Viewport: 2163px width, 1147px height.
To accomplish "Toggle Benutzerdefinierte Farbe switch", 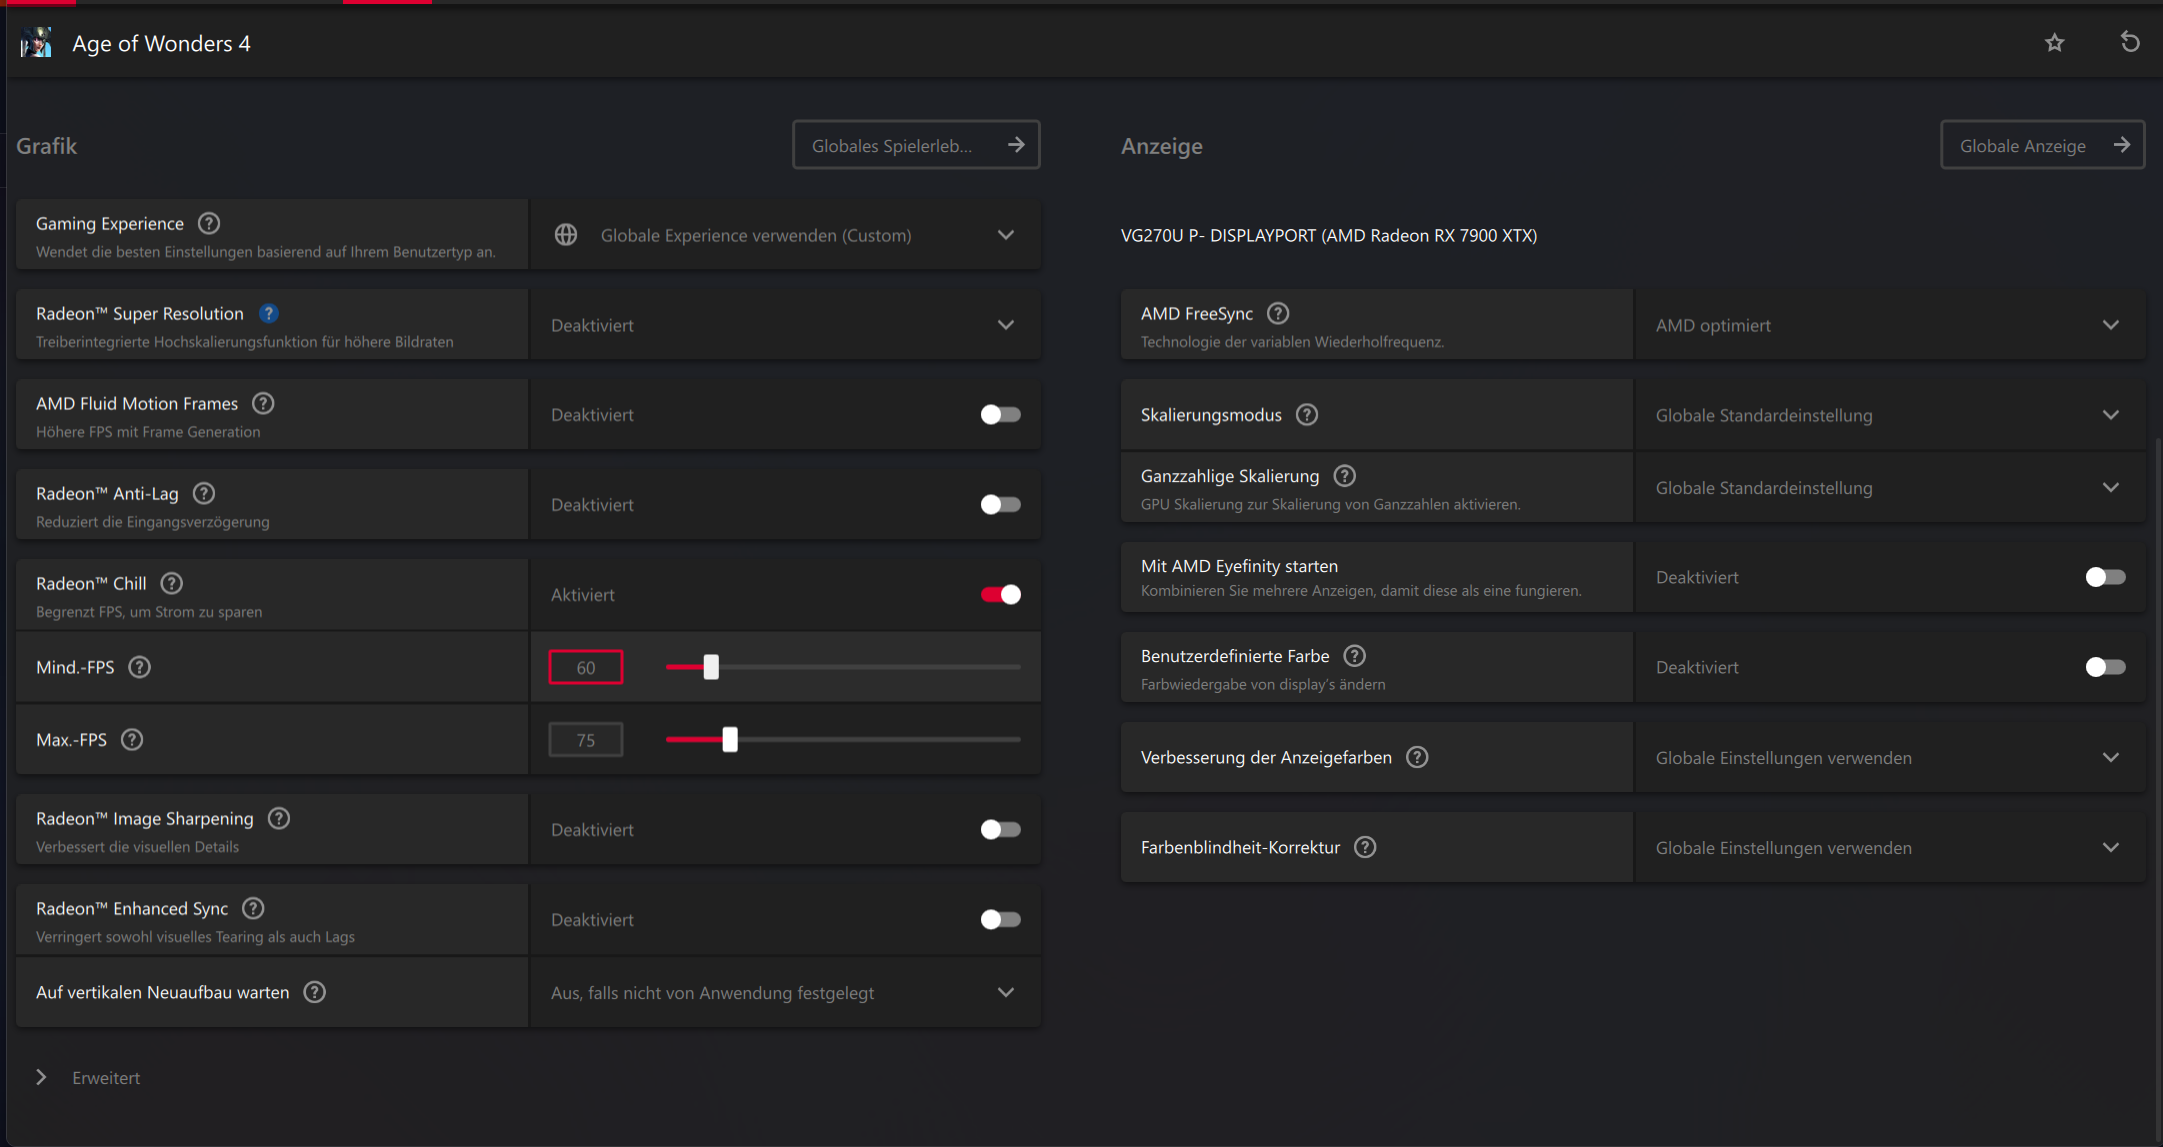I will click(2105, 667).
